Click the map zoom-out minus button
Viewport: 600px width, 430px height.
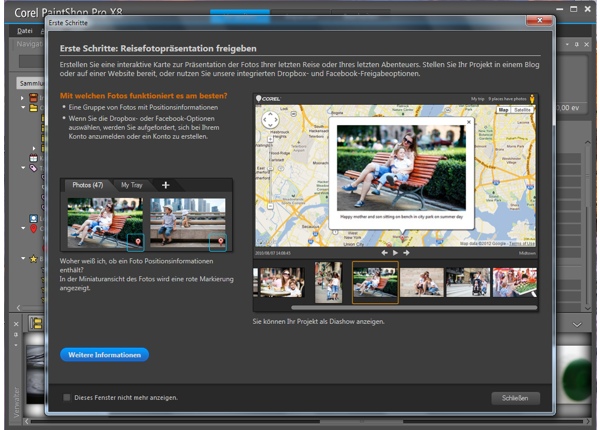tap(270, 206)
